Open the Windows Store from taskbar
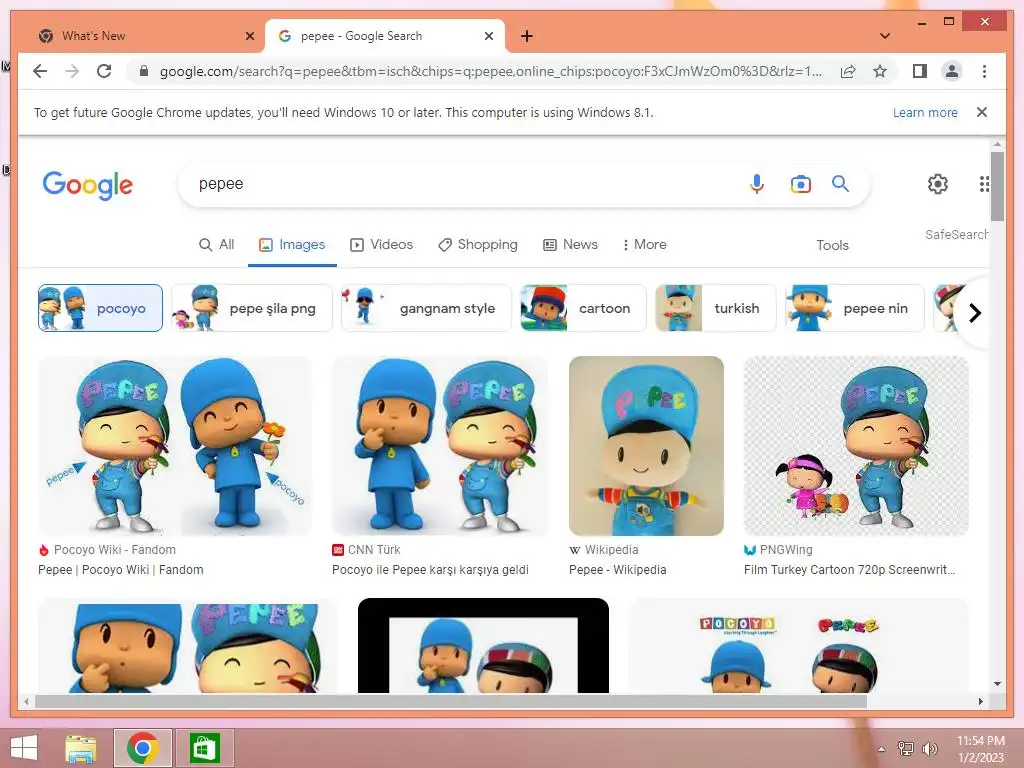The width and height of the screenshot is (1024, 768). click(204, 748)
